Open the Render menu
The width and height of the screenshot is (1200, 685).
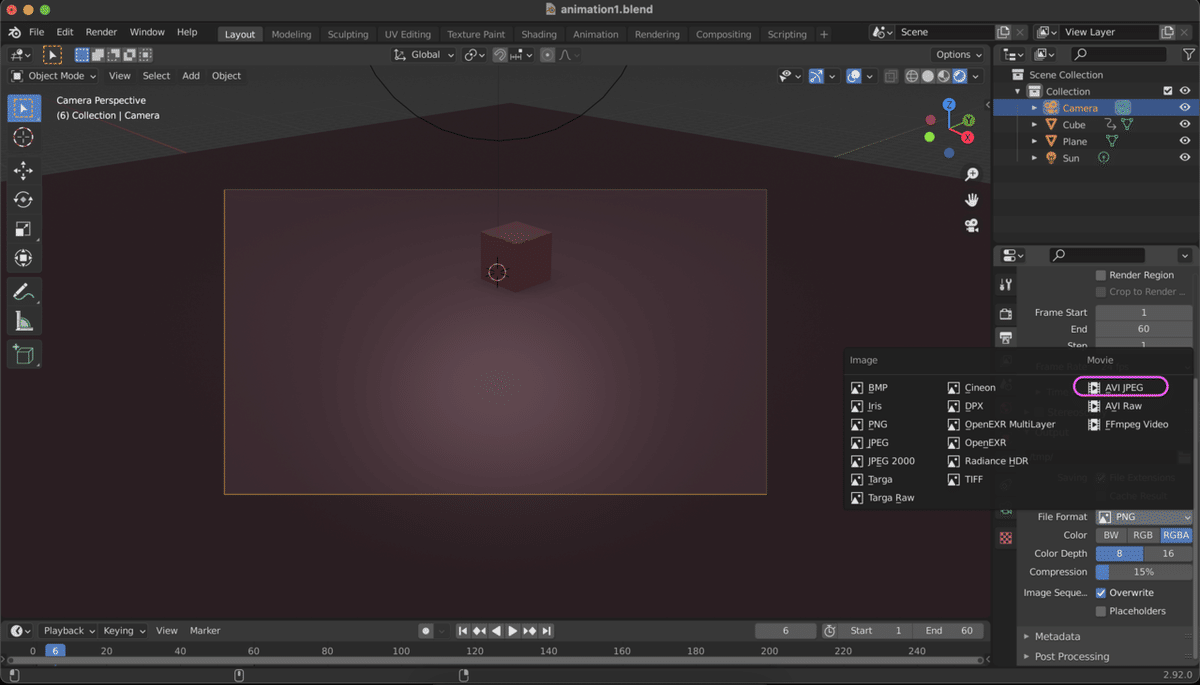tap(101, 33)
